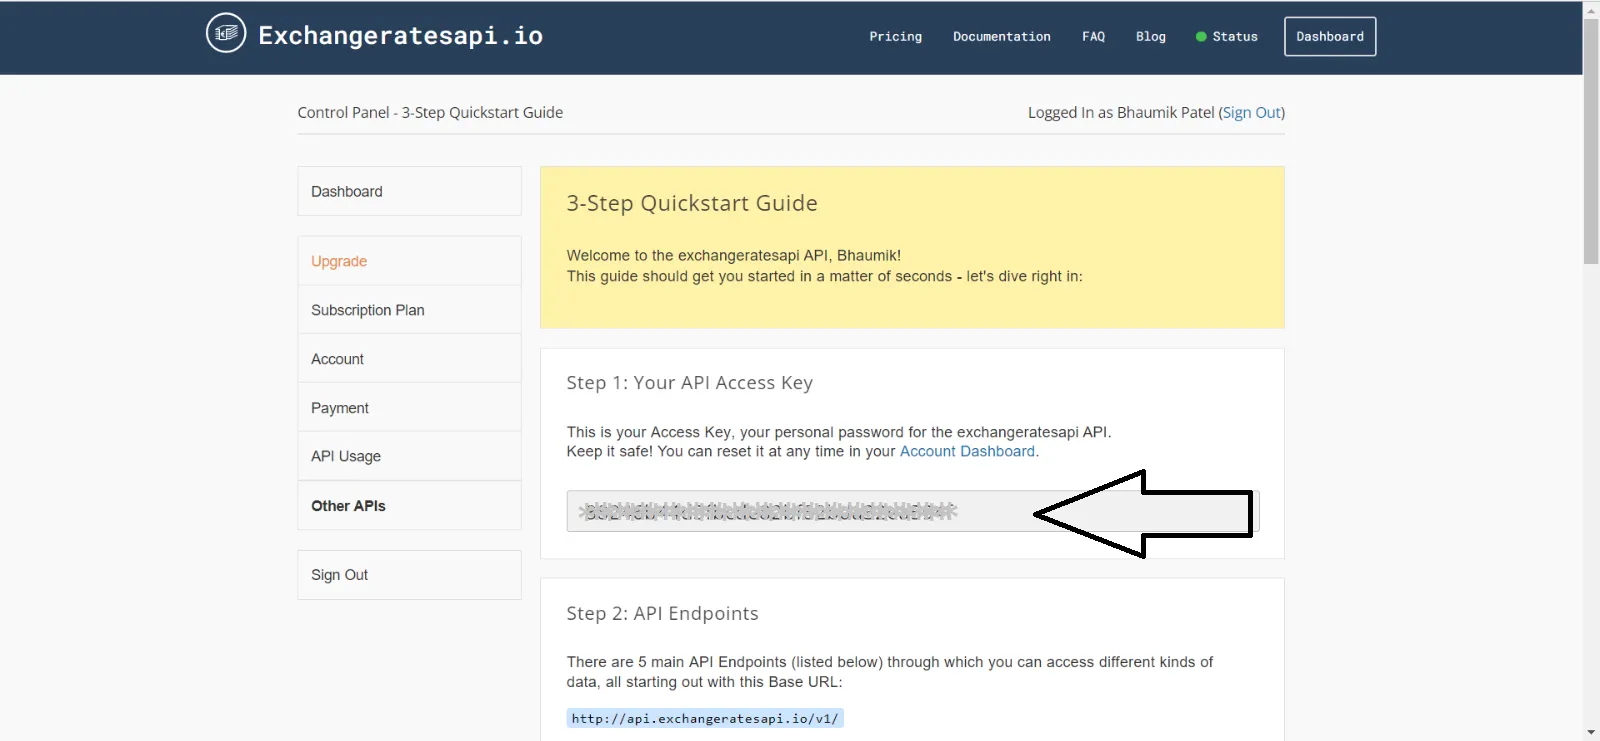This screenshot has width=1600, height=741.
Task: Click the 'Logged In as Bhaumik Patel' text
Action: coord(1121,113)
